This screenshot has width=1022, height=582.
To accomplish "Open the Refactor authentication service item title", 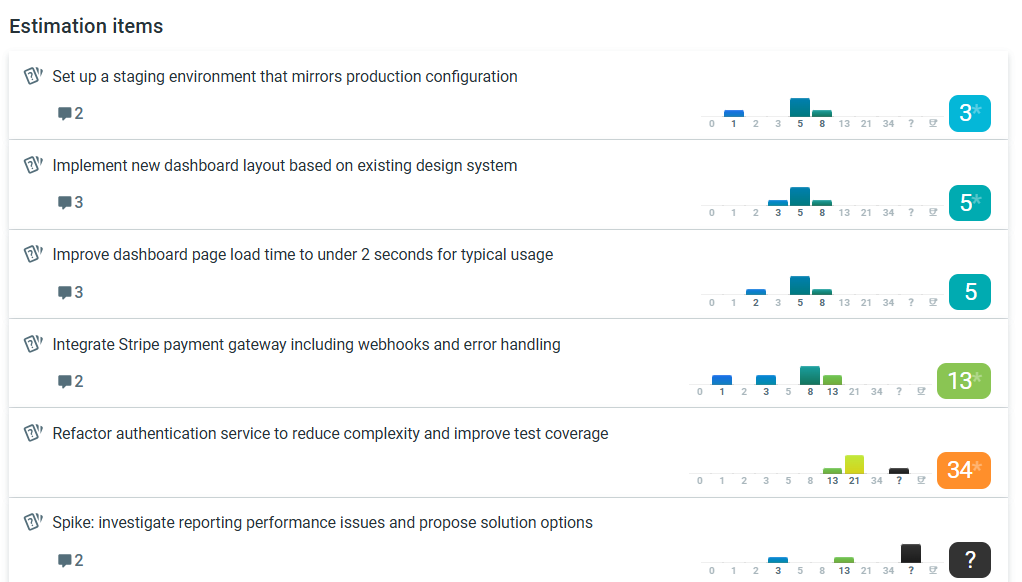I will (330, 433).
